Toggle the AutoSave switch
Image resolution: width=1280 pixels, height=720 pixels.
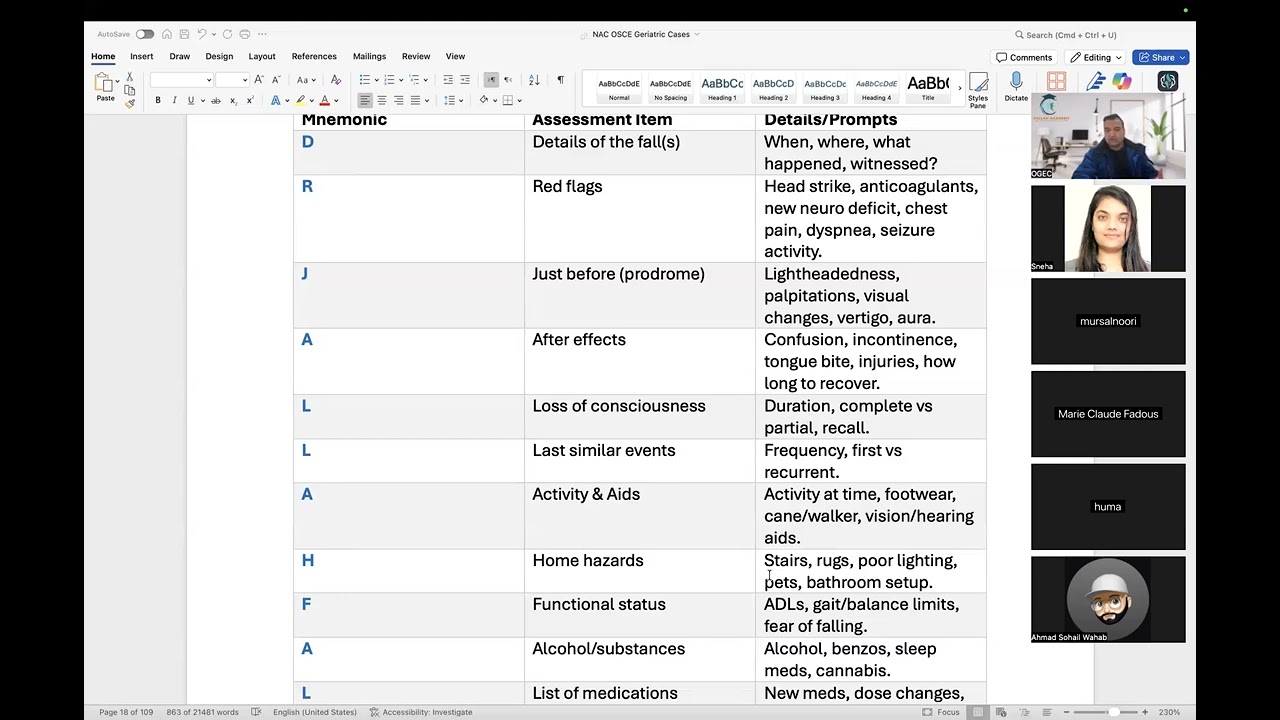pos(145,34)
